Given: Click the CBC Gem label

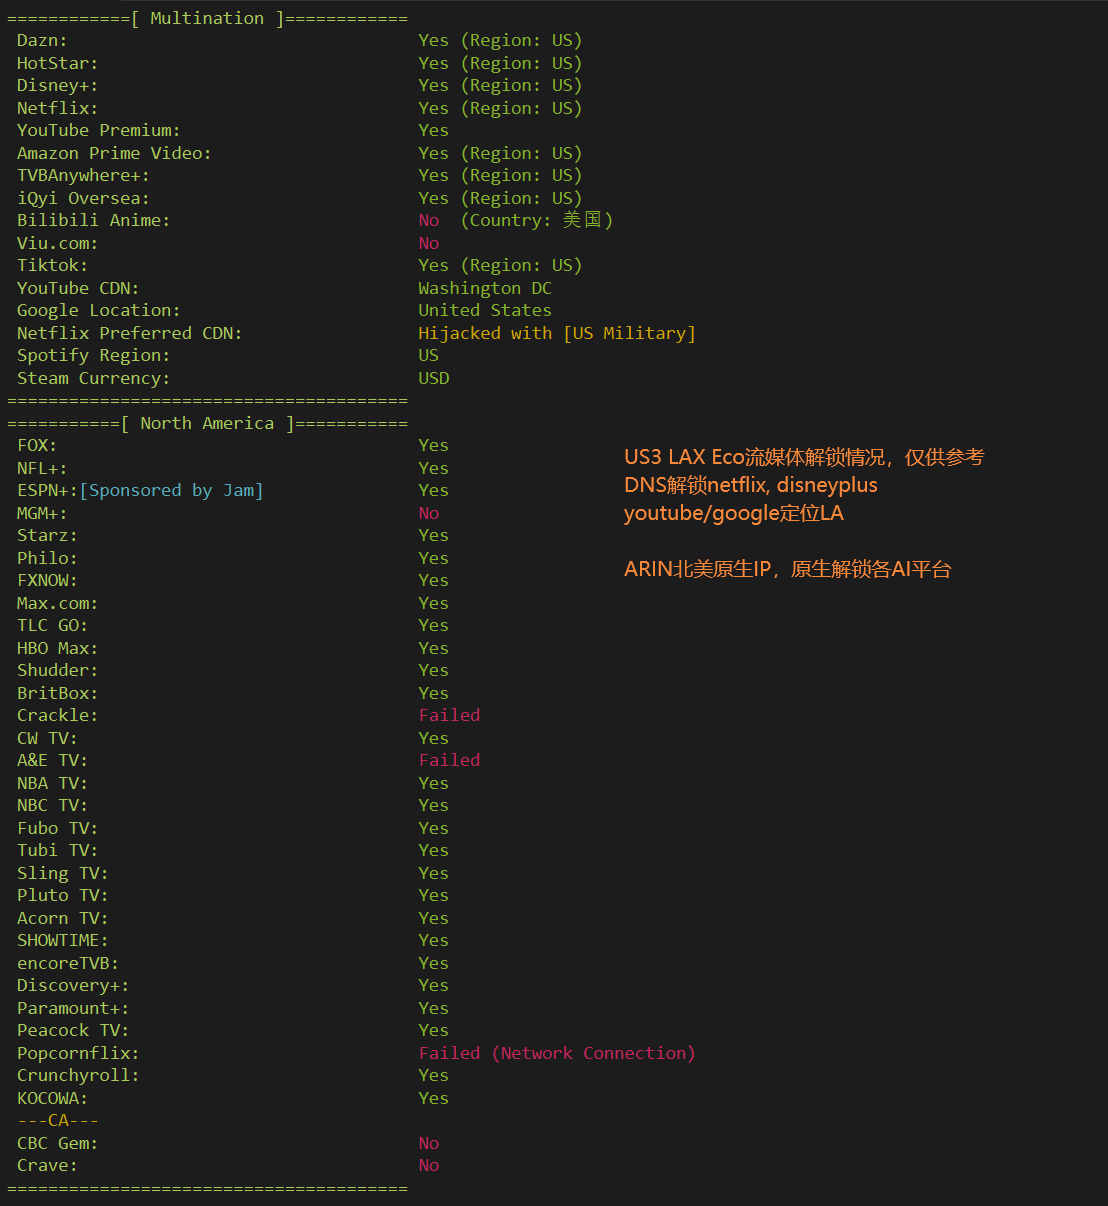Looking at the screenshot, I should [x=57, y=1143].
